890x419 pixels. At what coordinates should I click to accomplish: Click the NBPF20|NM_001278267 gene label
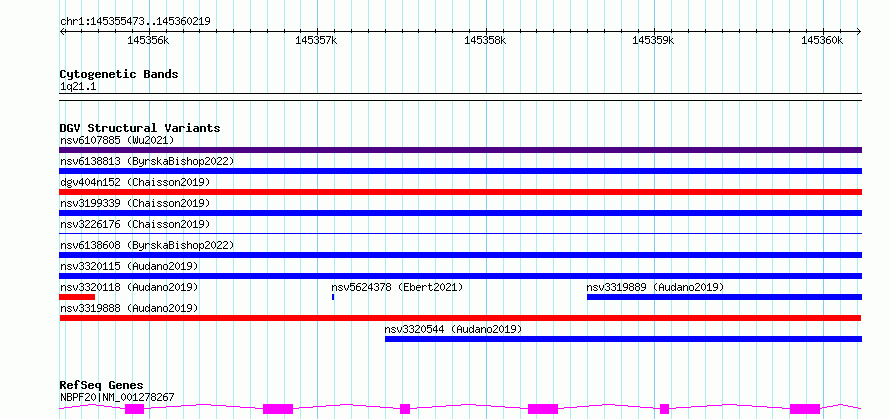point(117,397)
